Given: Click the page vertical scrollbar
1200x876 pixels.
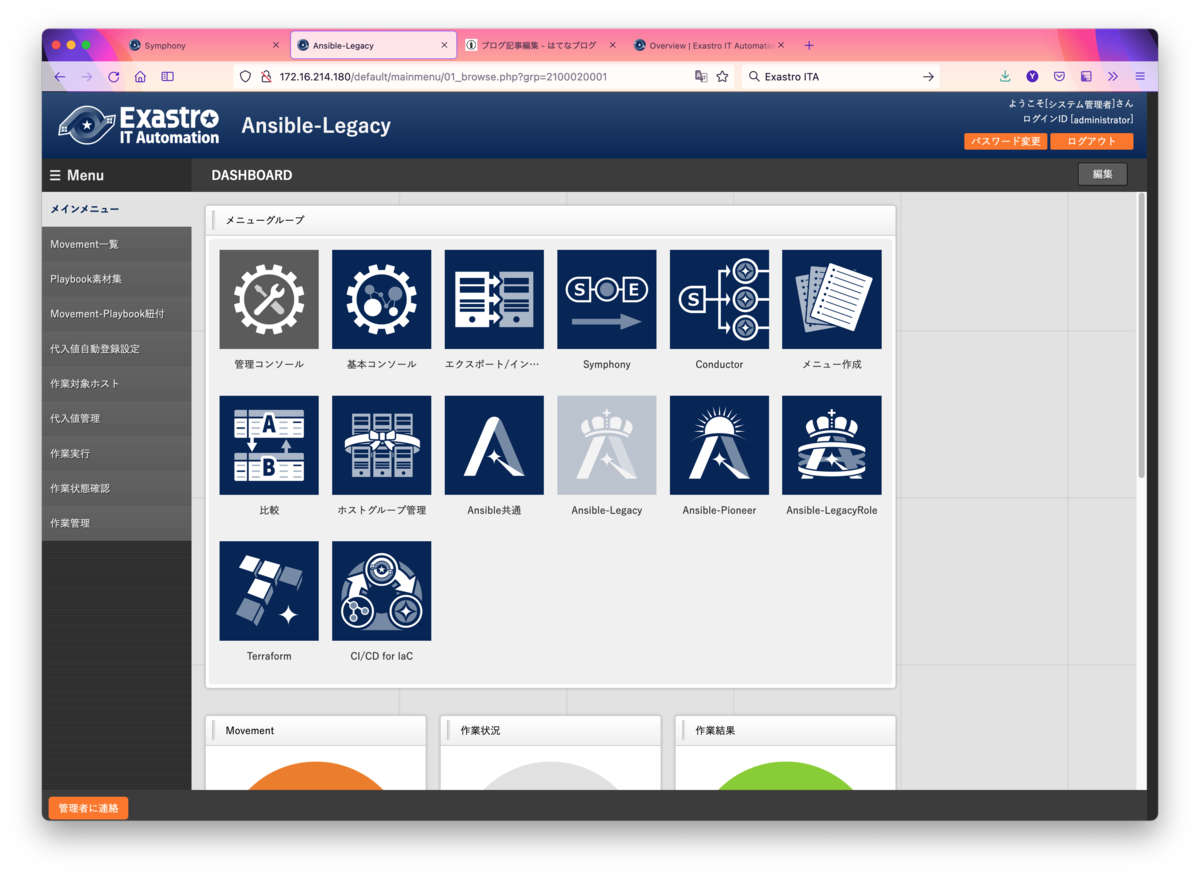Looking at the screenshot, I should click(x=1141, y=335).
